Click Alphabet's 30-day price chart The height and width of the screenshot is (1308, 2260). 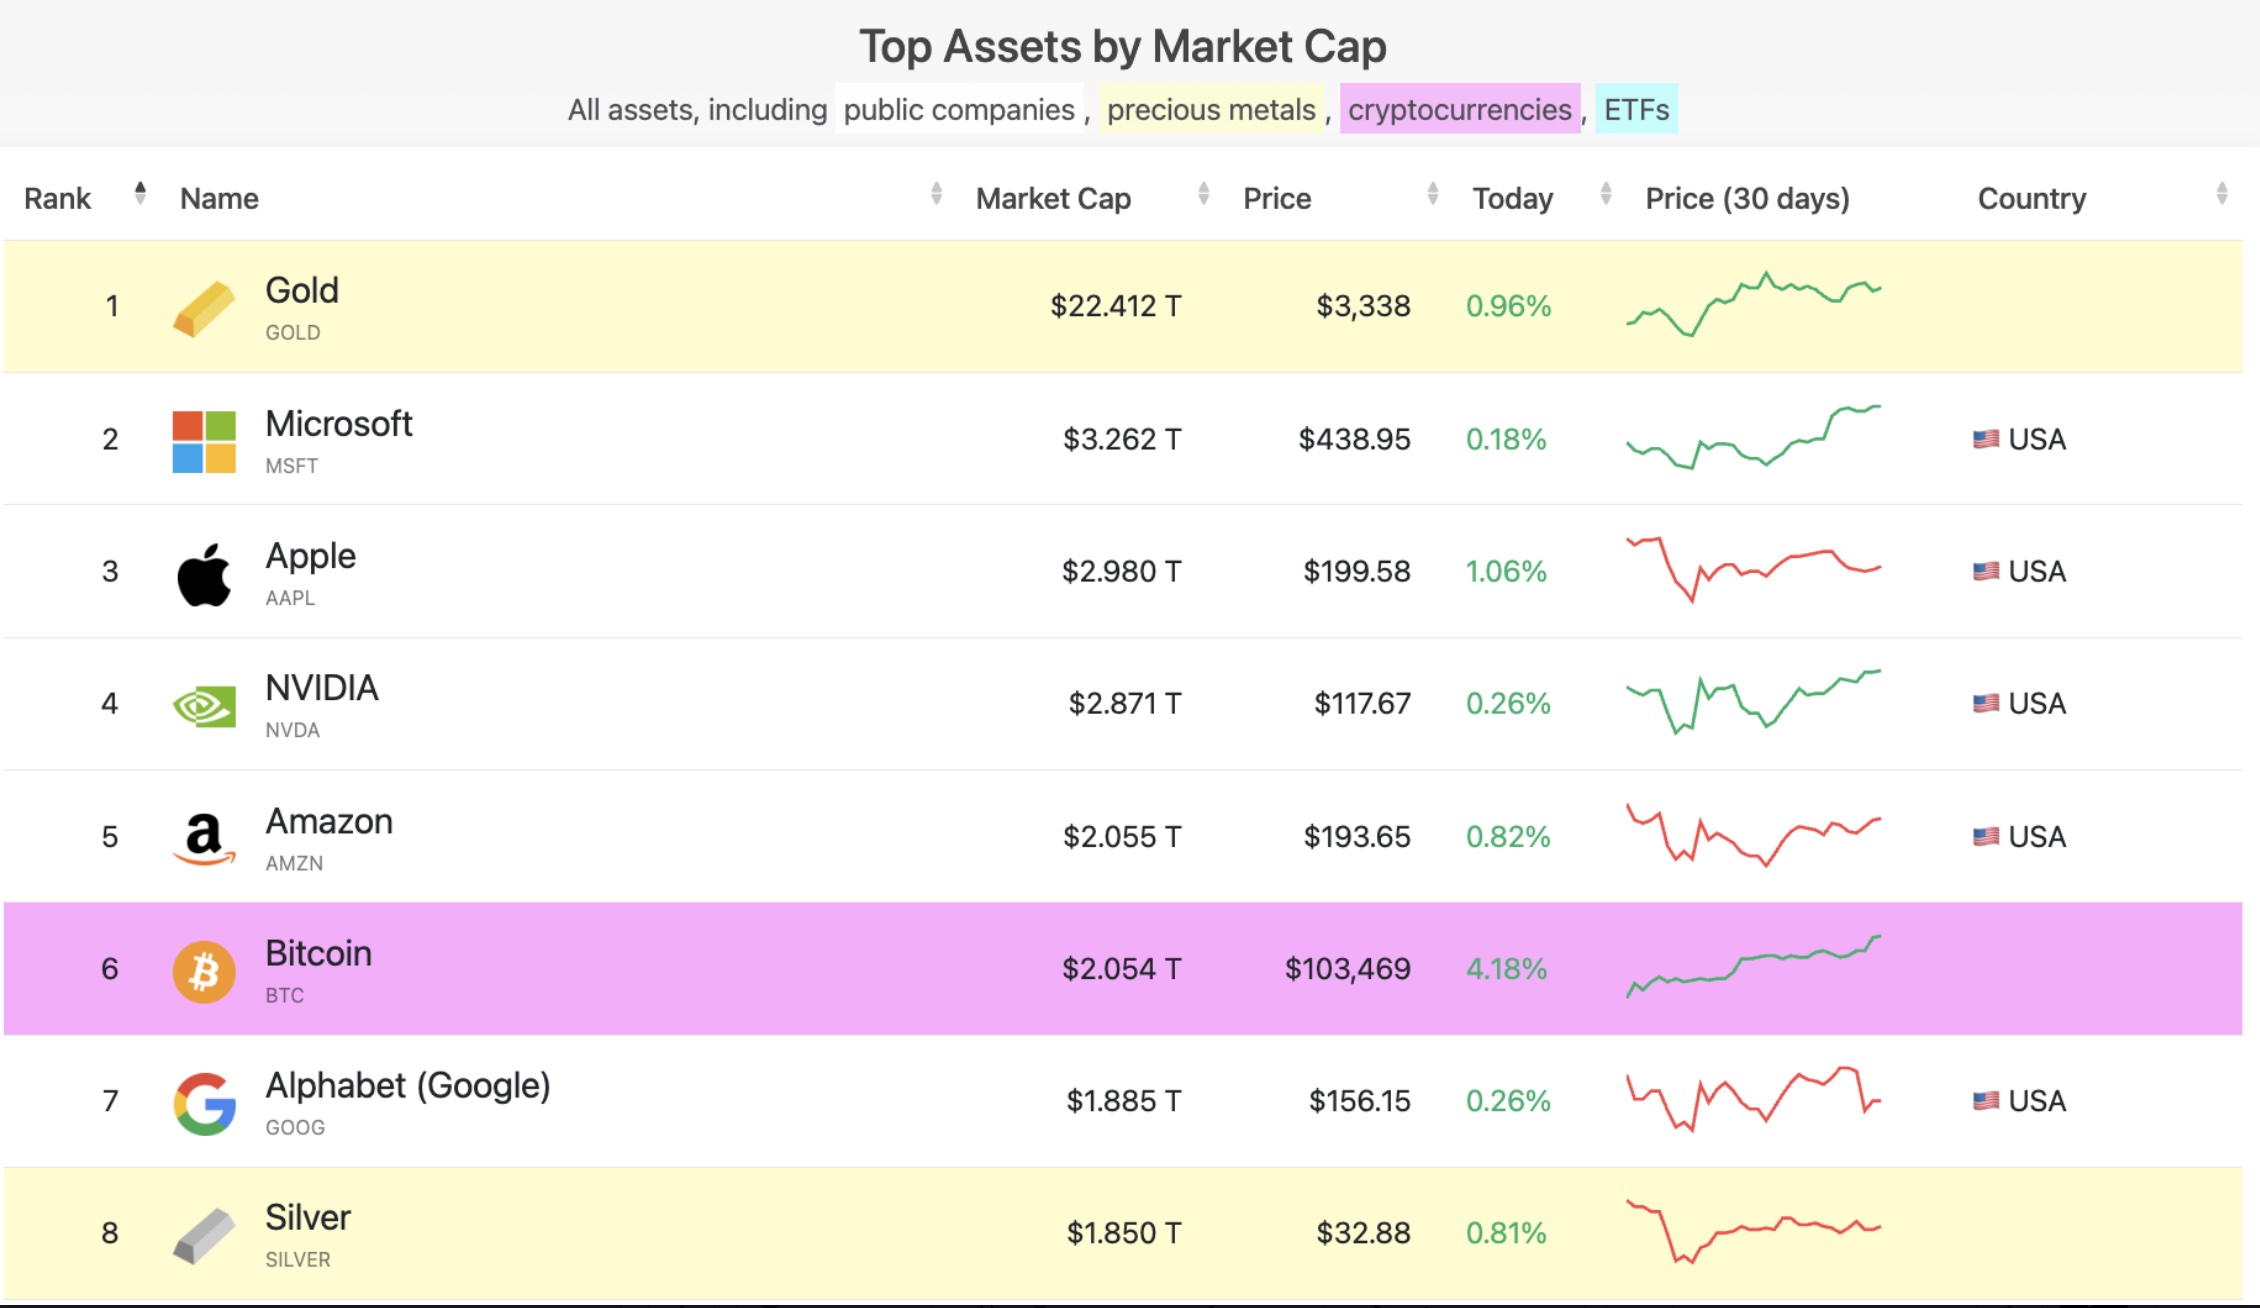point(1754,1099)
